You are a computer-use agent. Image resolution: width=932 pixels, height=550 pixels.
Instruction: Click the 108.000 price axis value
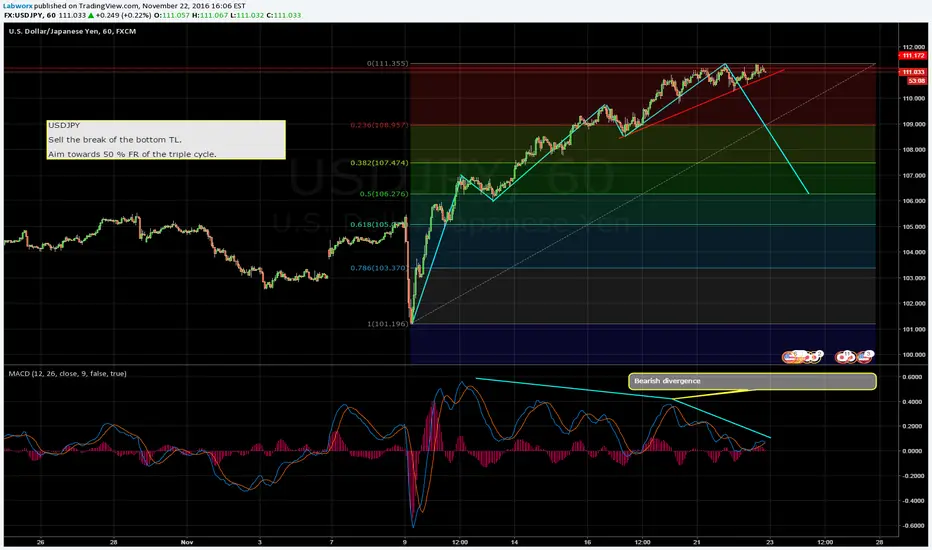914,150
